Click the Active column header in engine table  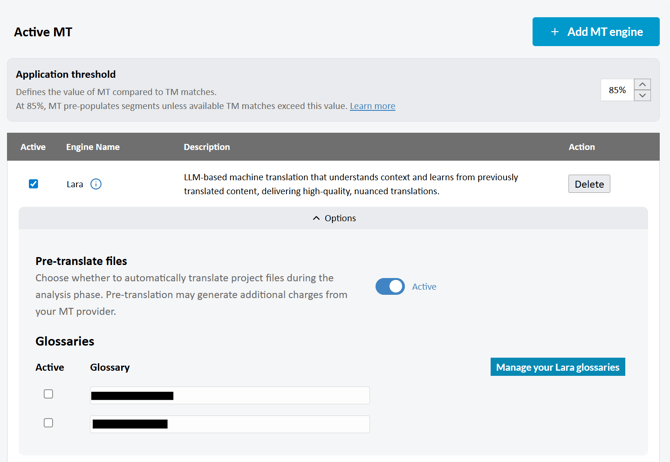[33, 147]
